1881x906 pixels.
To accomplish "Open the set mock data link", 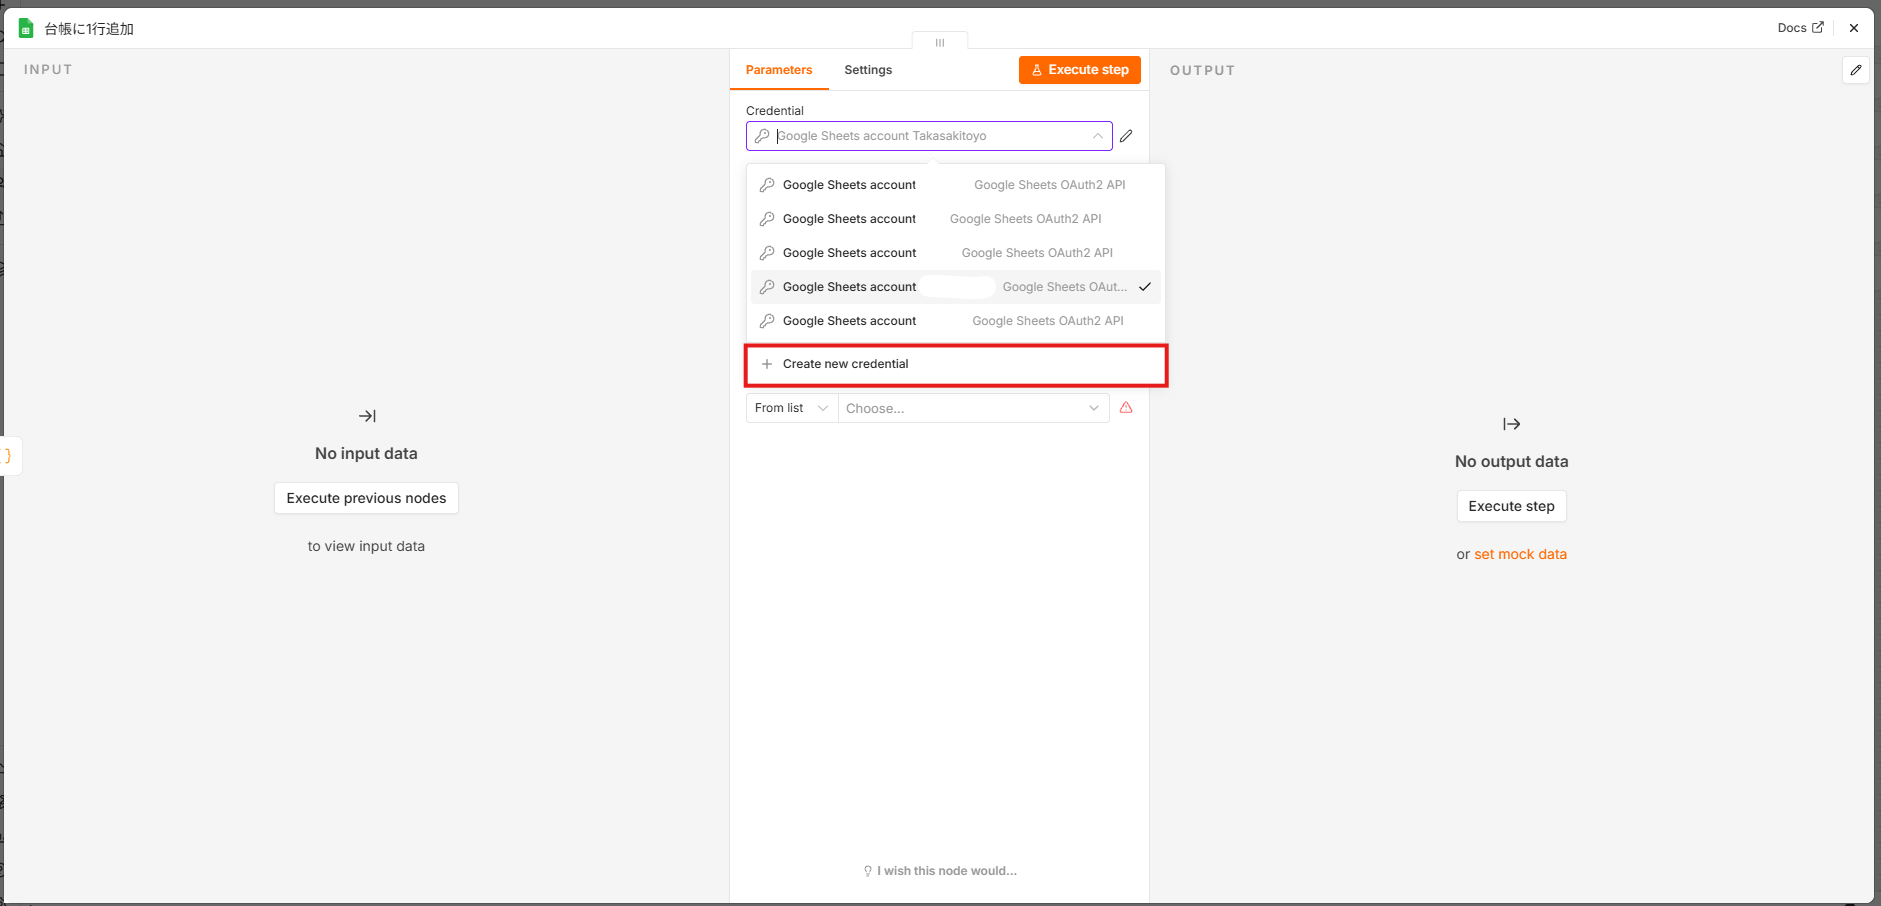I will [1520, 554].
